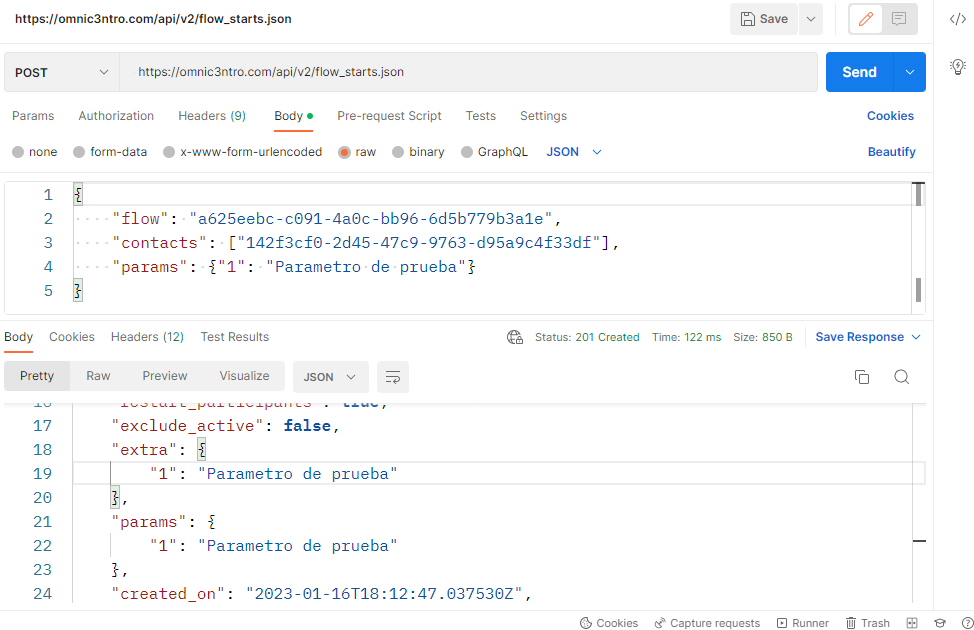Click the request URL input field

(x=468, y=72)
